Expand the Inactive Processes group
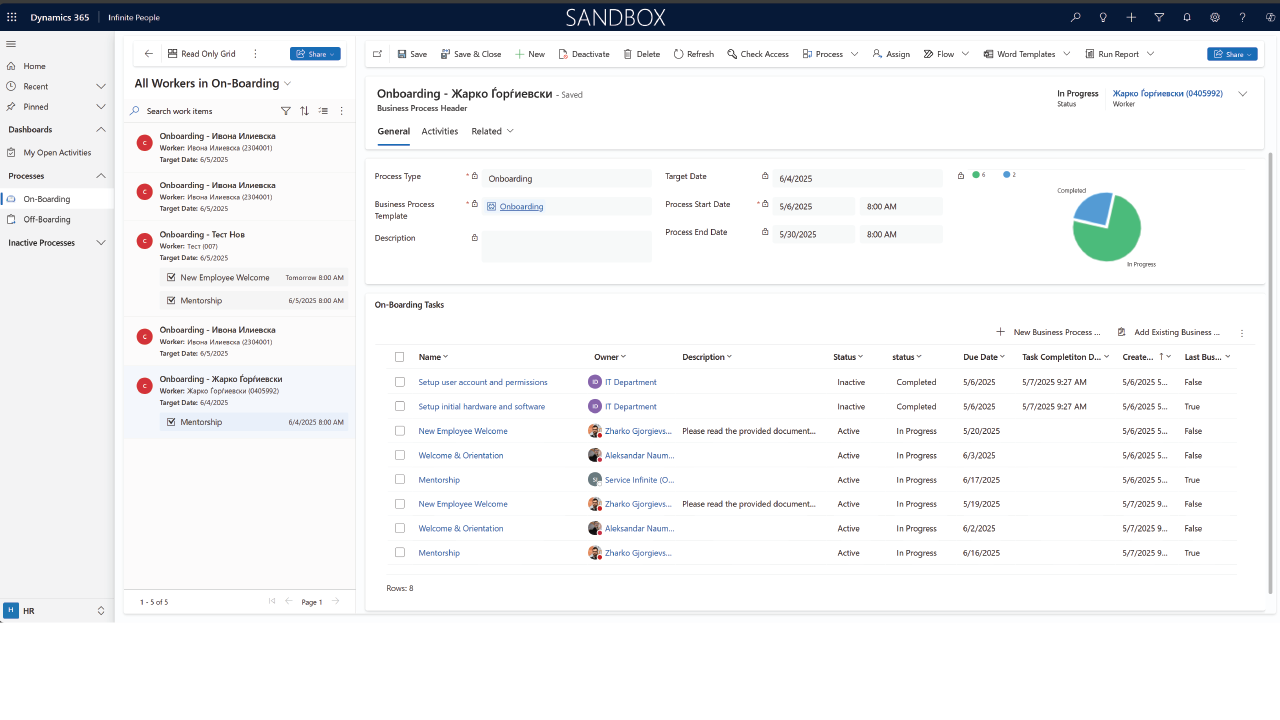The width and height of the screenshot is (1280, 720). tap(101, 243)
